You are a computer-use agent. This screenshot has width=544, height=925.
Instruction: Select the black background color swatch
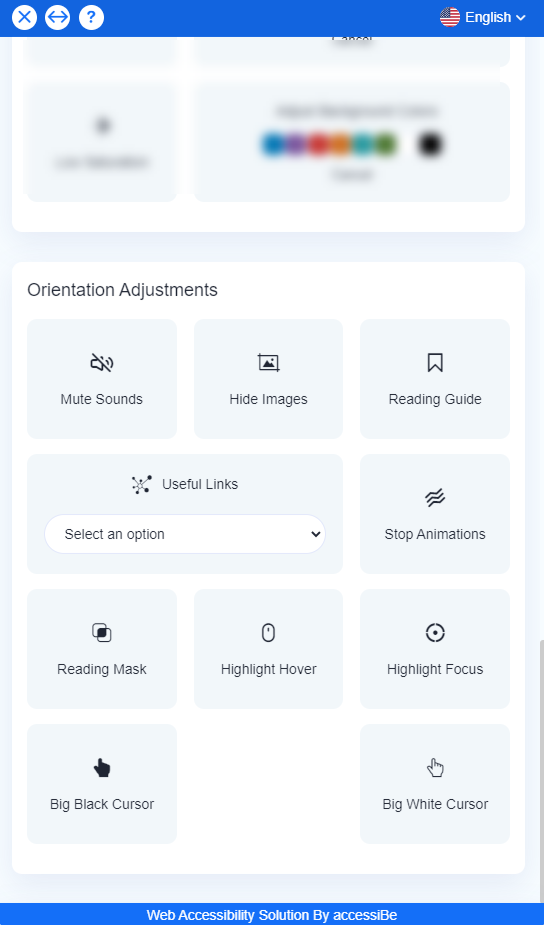(430, 145)
